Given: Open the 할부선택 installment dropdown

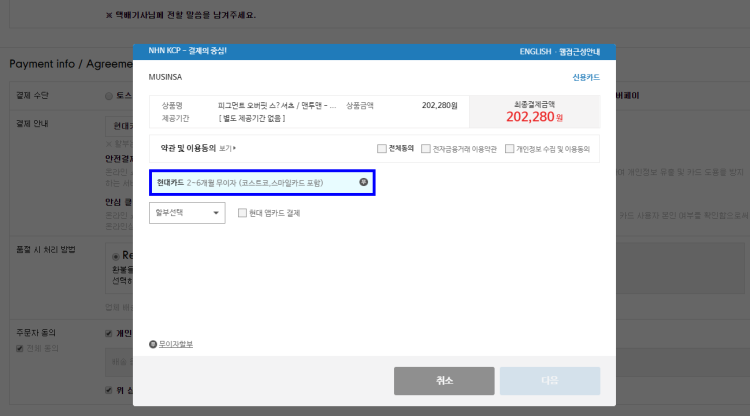Looking at the screenshot, I should coord(187,213).
